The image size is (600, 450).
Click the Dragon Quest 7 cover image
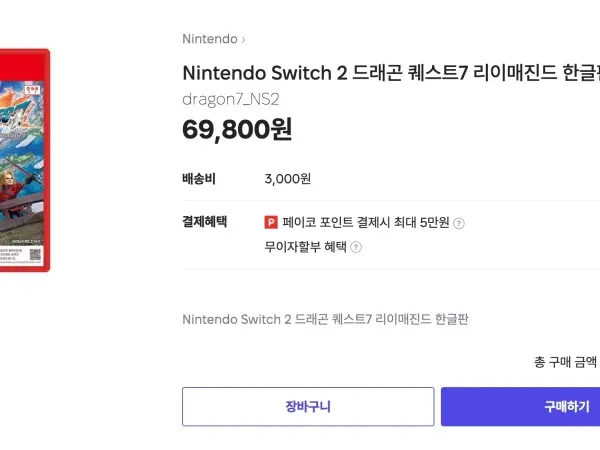[x=22, y=160]
